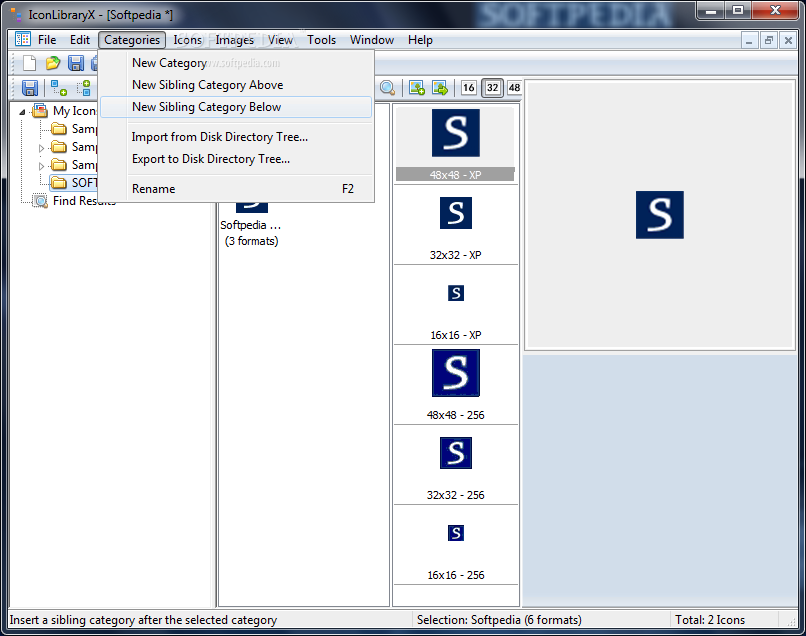Open the Help menu
806x636 pixels.
pos(420,40)
